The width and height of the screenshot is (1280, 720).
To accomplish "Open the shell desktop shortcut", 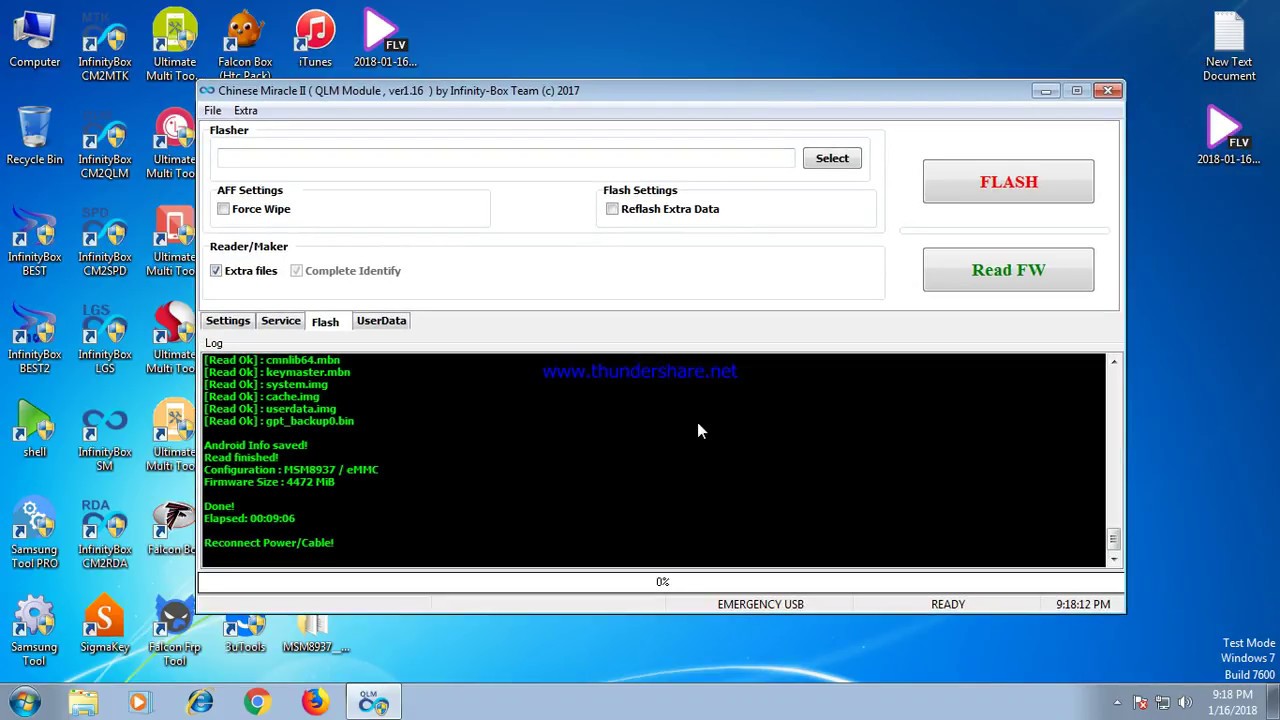I will [x=35, y=430].
